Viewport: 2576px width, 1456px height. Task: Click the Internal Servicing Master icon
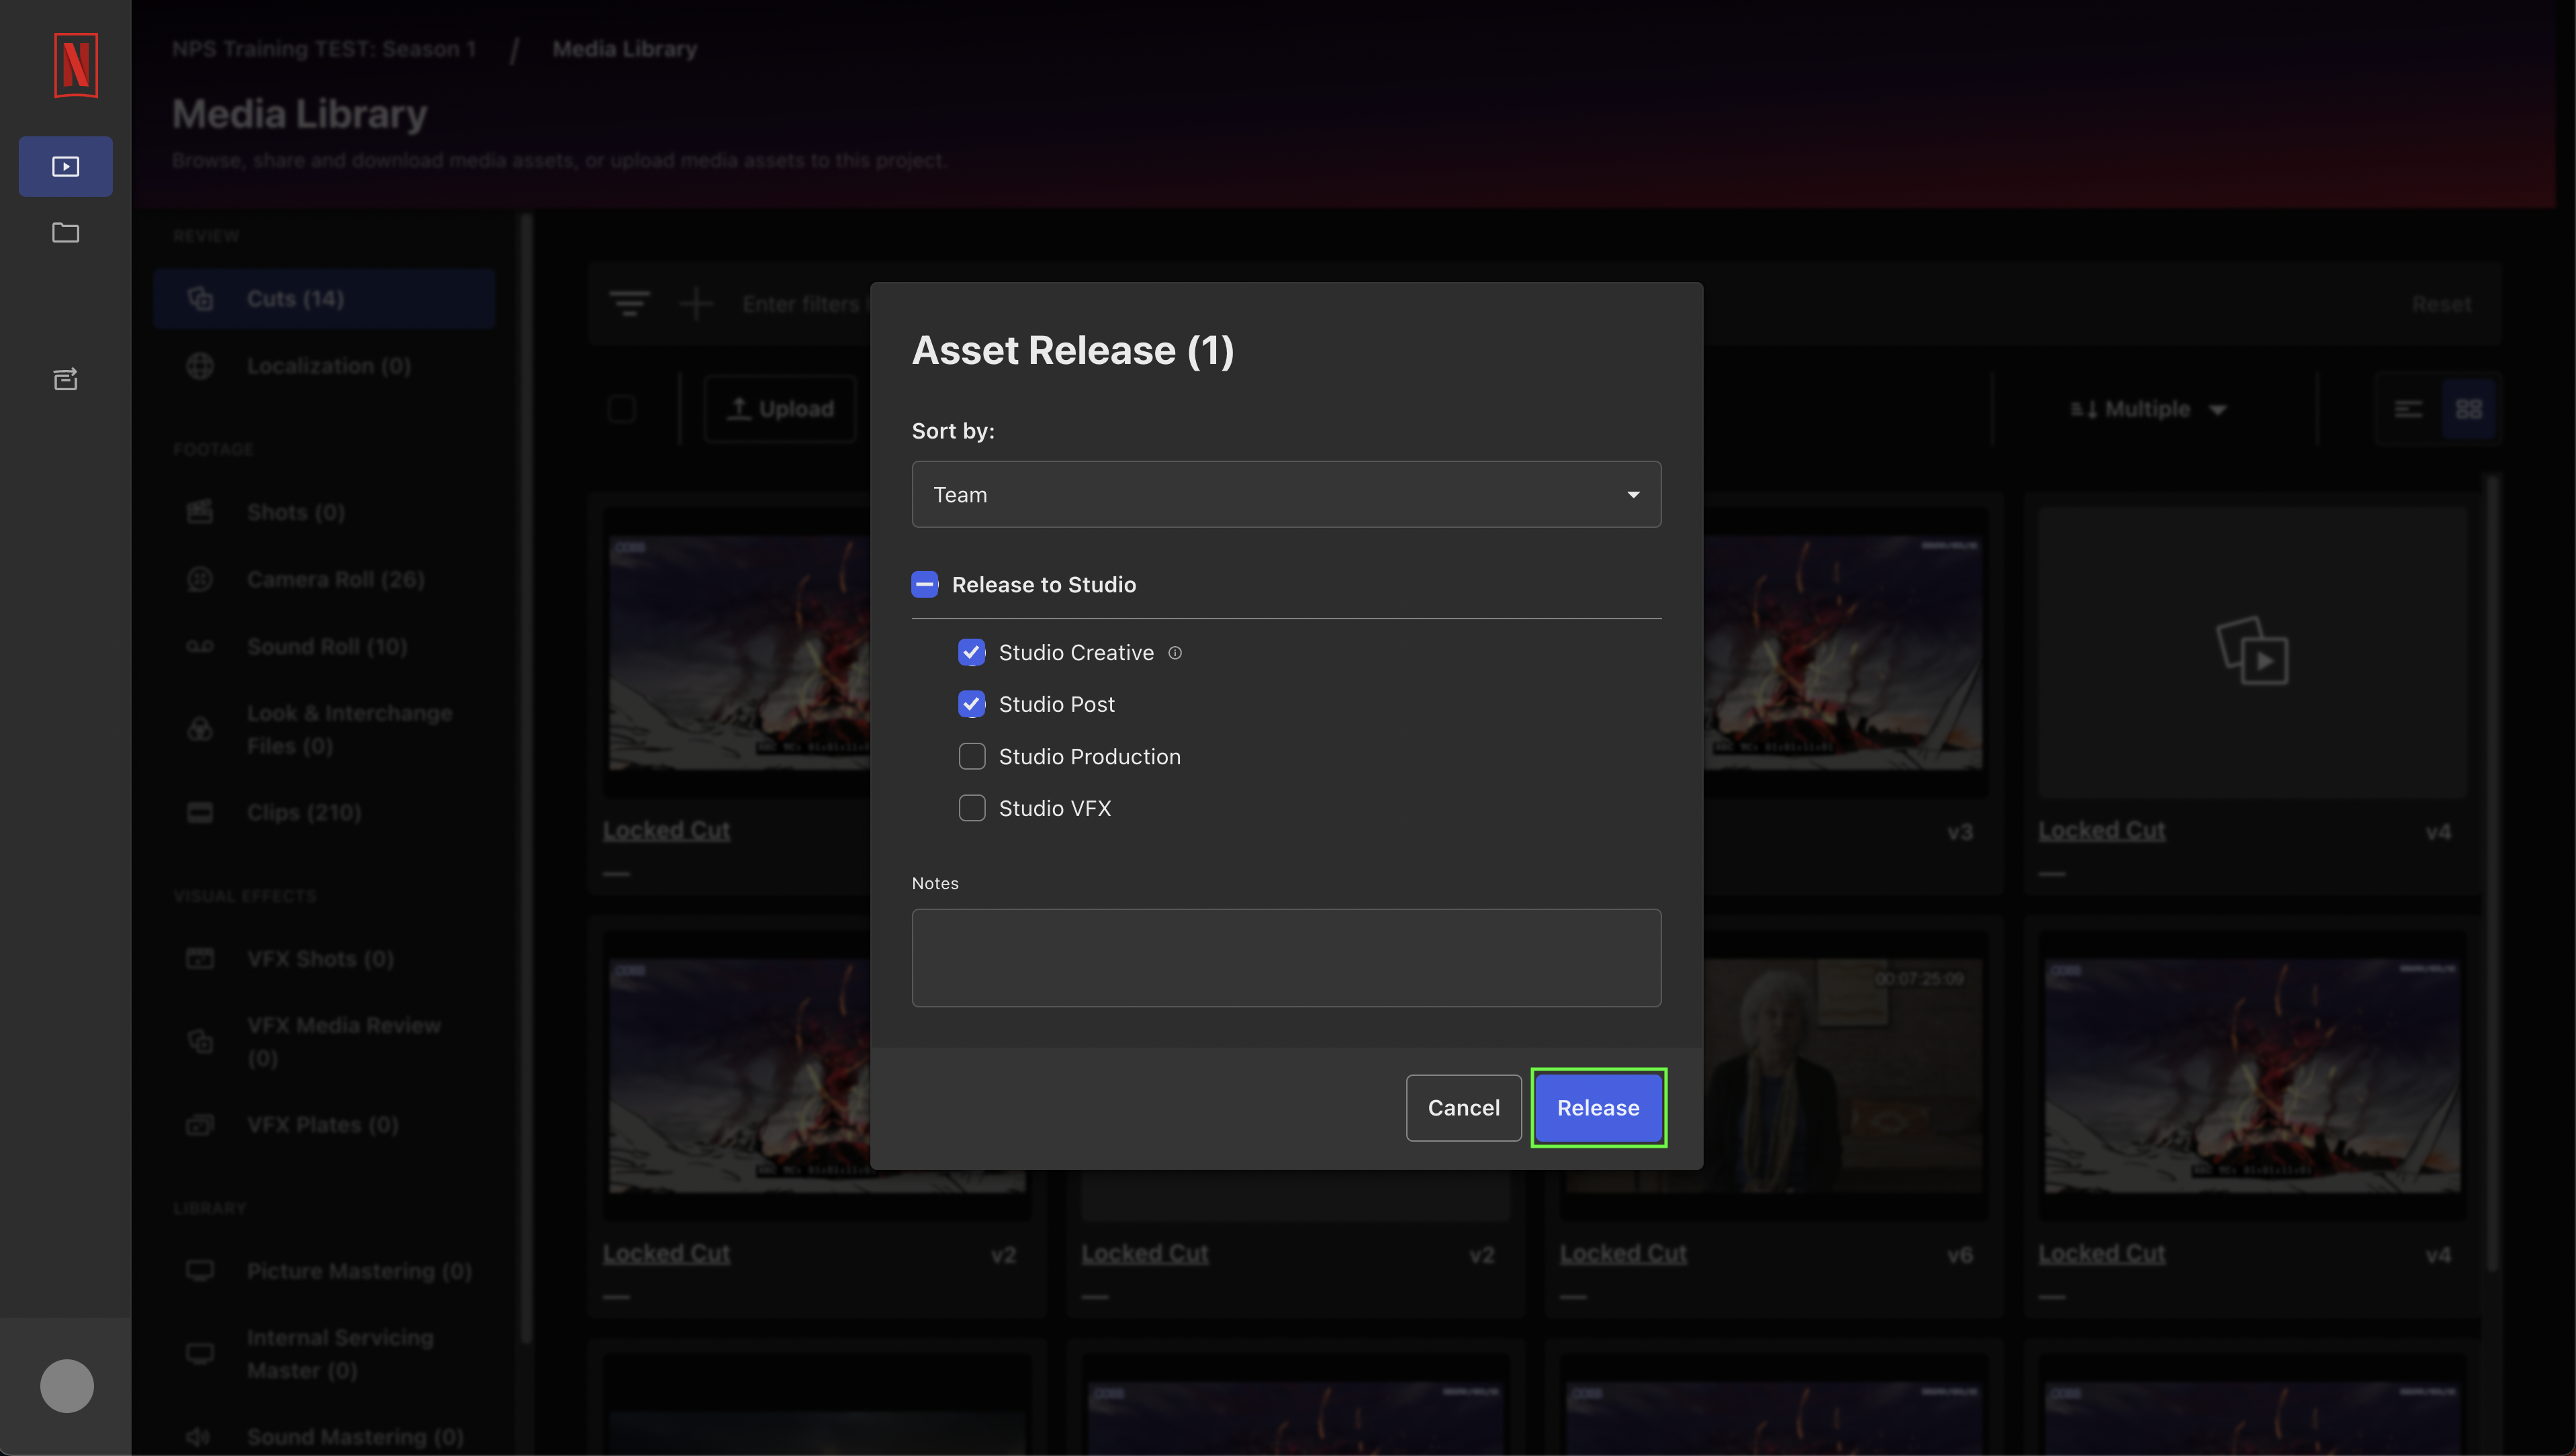coord(200,1353)
